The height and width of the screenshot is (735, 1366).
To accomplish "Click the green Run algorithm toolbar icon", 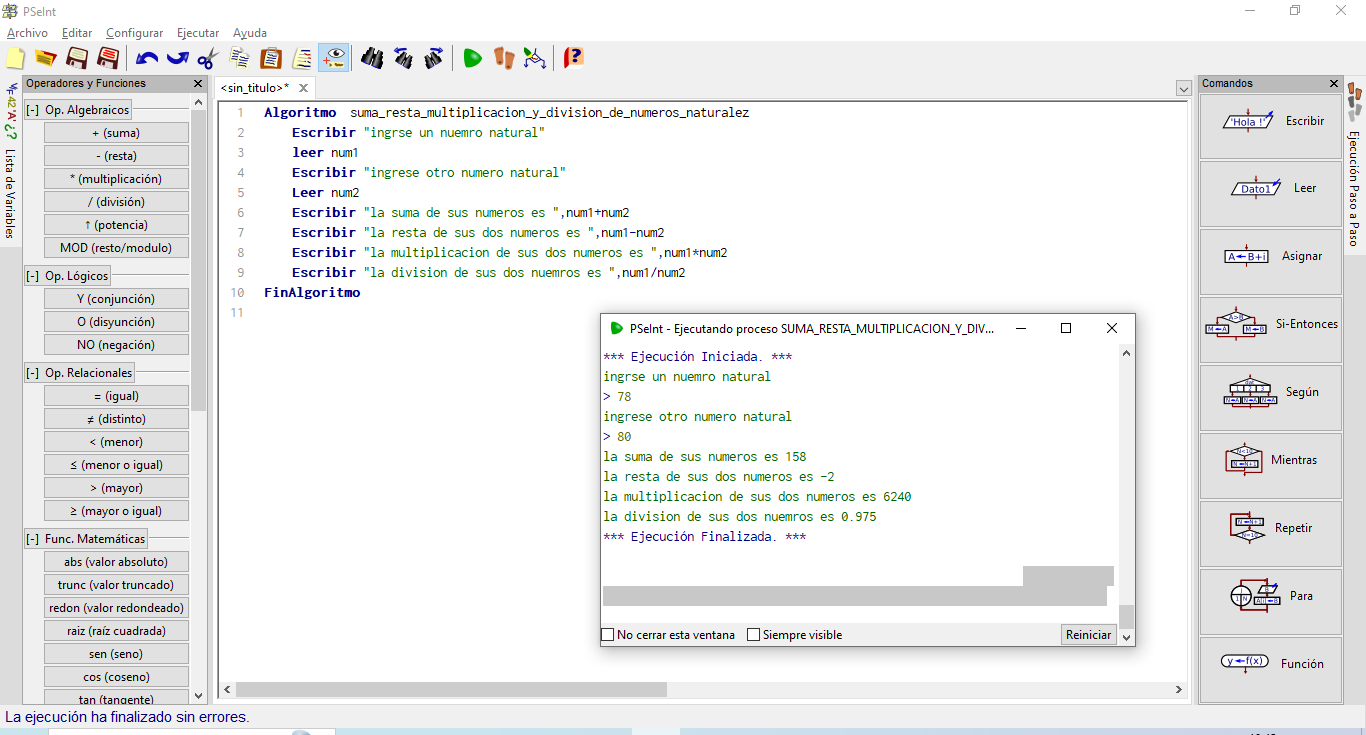I will click(472, 58).
